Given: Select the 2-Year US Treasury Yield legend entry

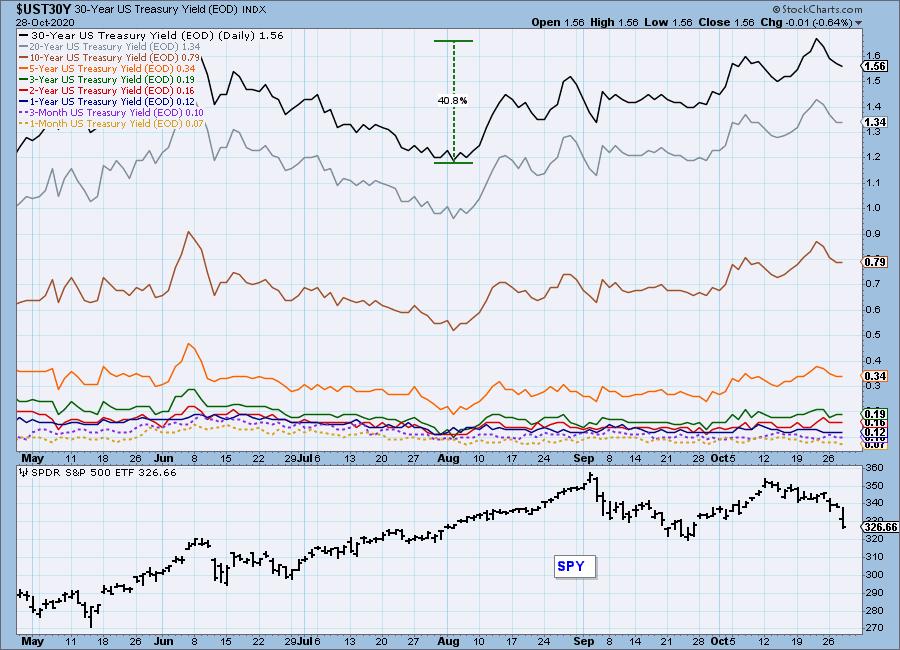Looking at the screenshot, I should (x=107, y=90).
